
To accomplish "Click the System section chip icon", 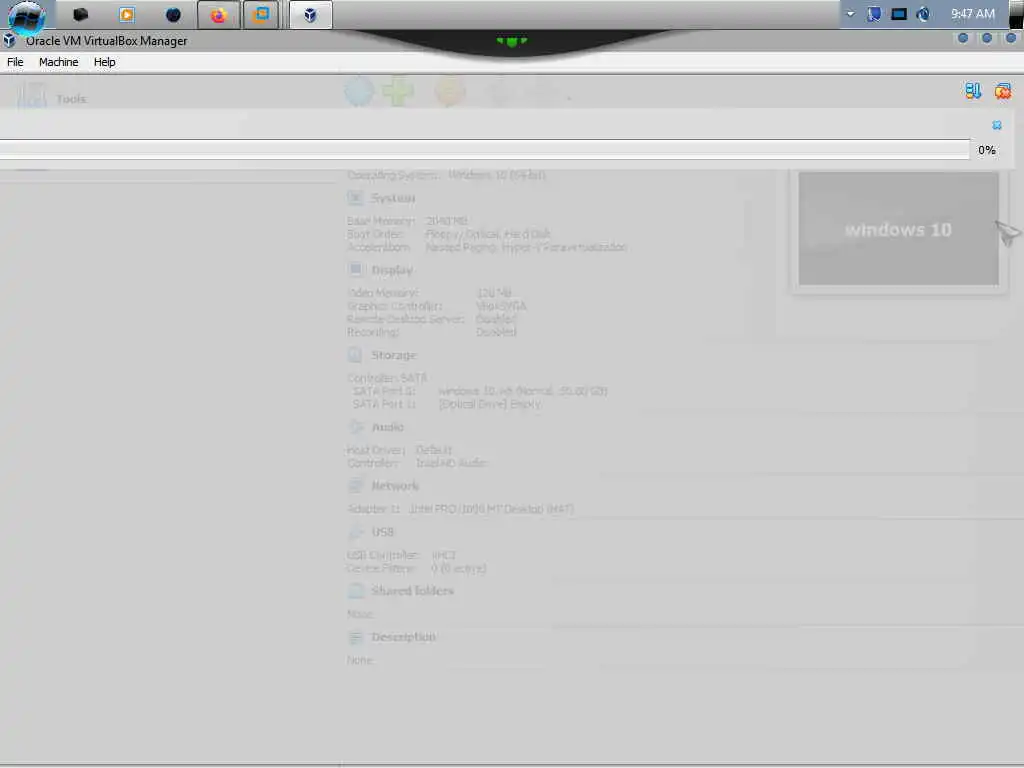I will pyautogui.click(x=355, y=197).
